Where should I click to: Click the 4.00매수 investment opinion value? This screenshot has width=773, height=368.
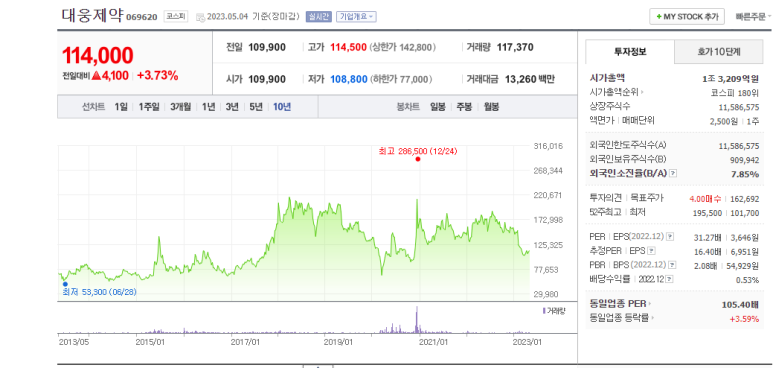705,199
